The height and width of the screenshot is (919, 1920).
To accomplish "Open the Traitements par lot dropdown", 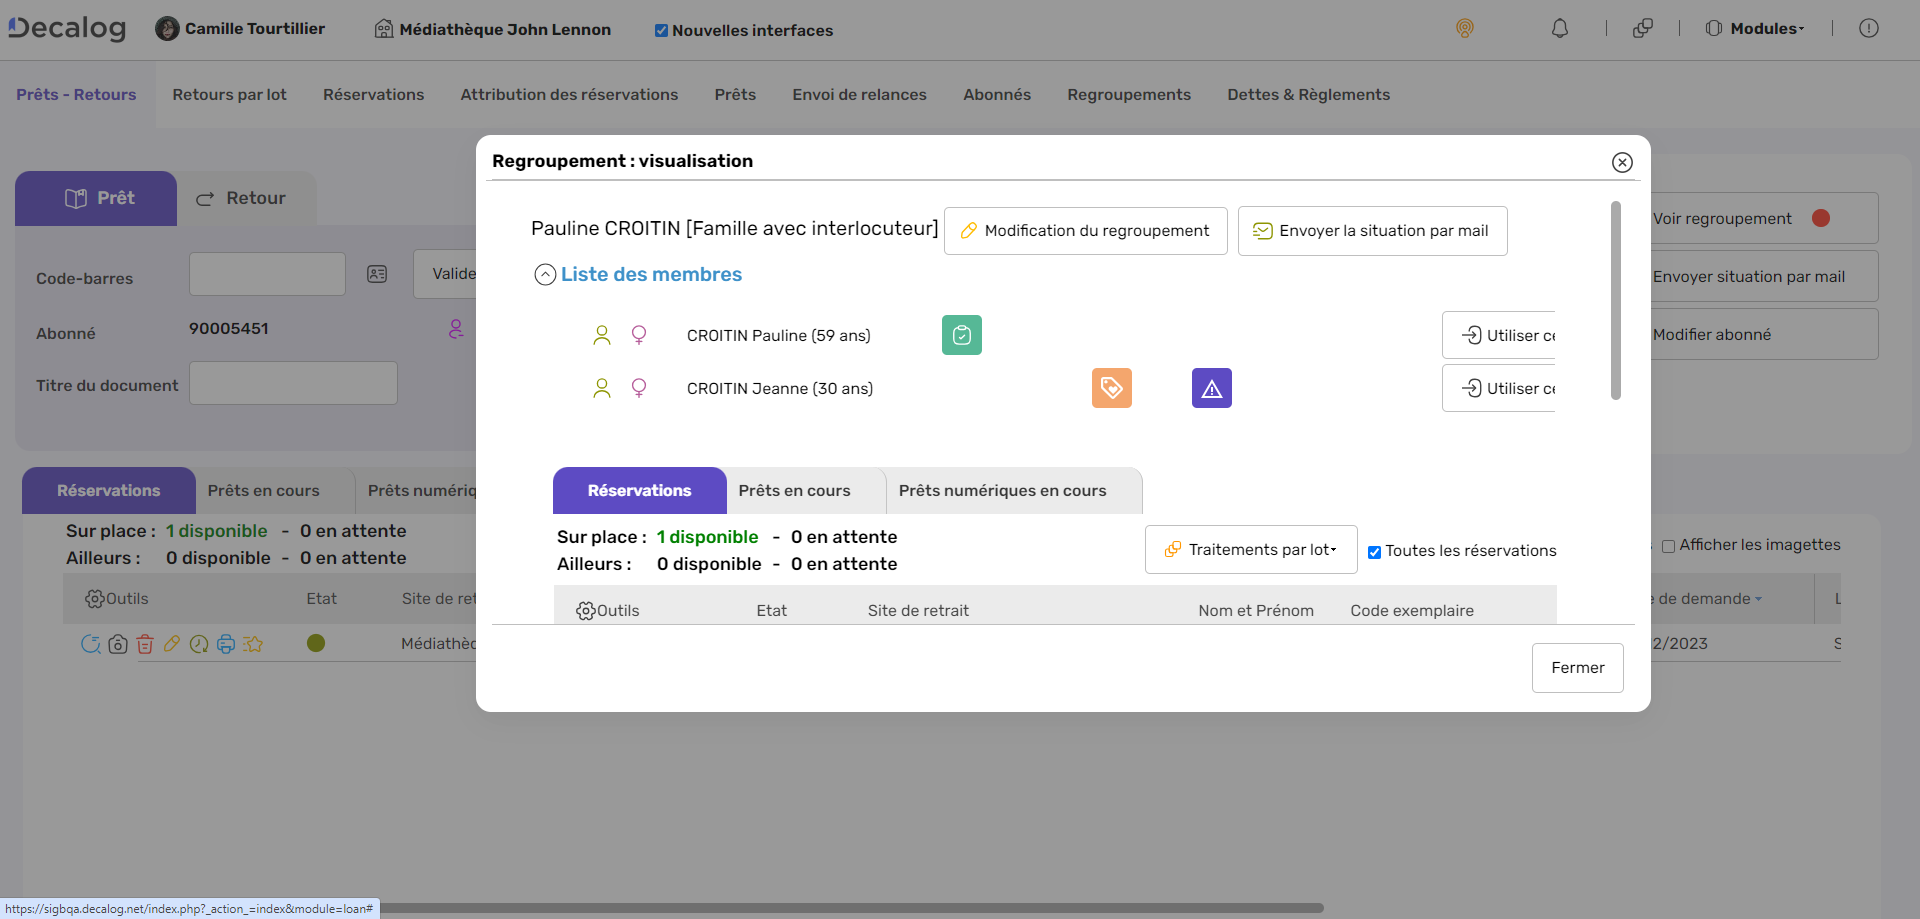I will 1250,549.
